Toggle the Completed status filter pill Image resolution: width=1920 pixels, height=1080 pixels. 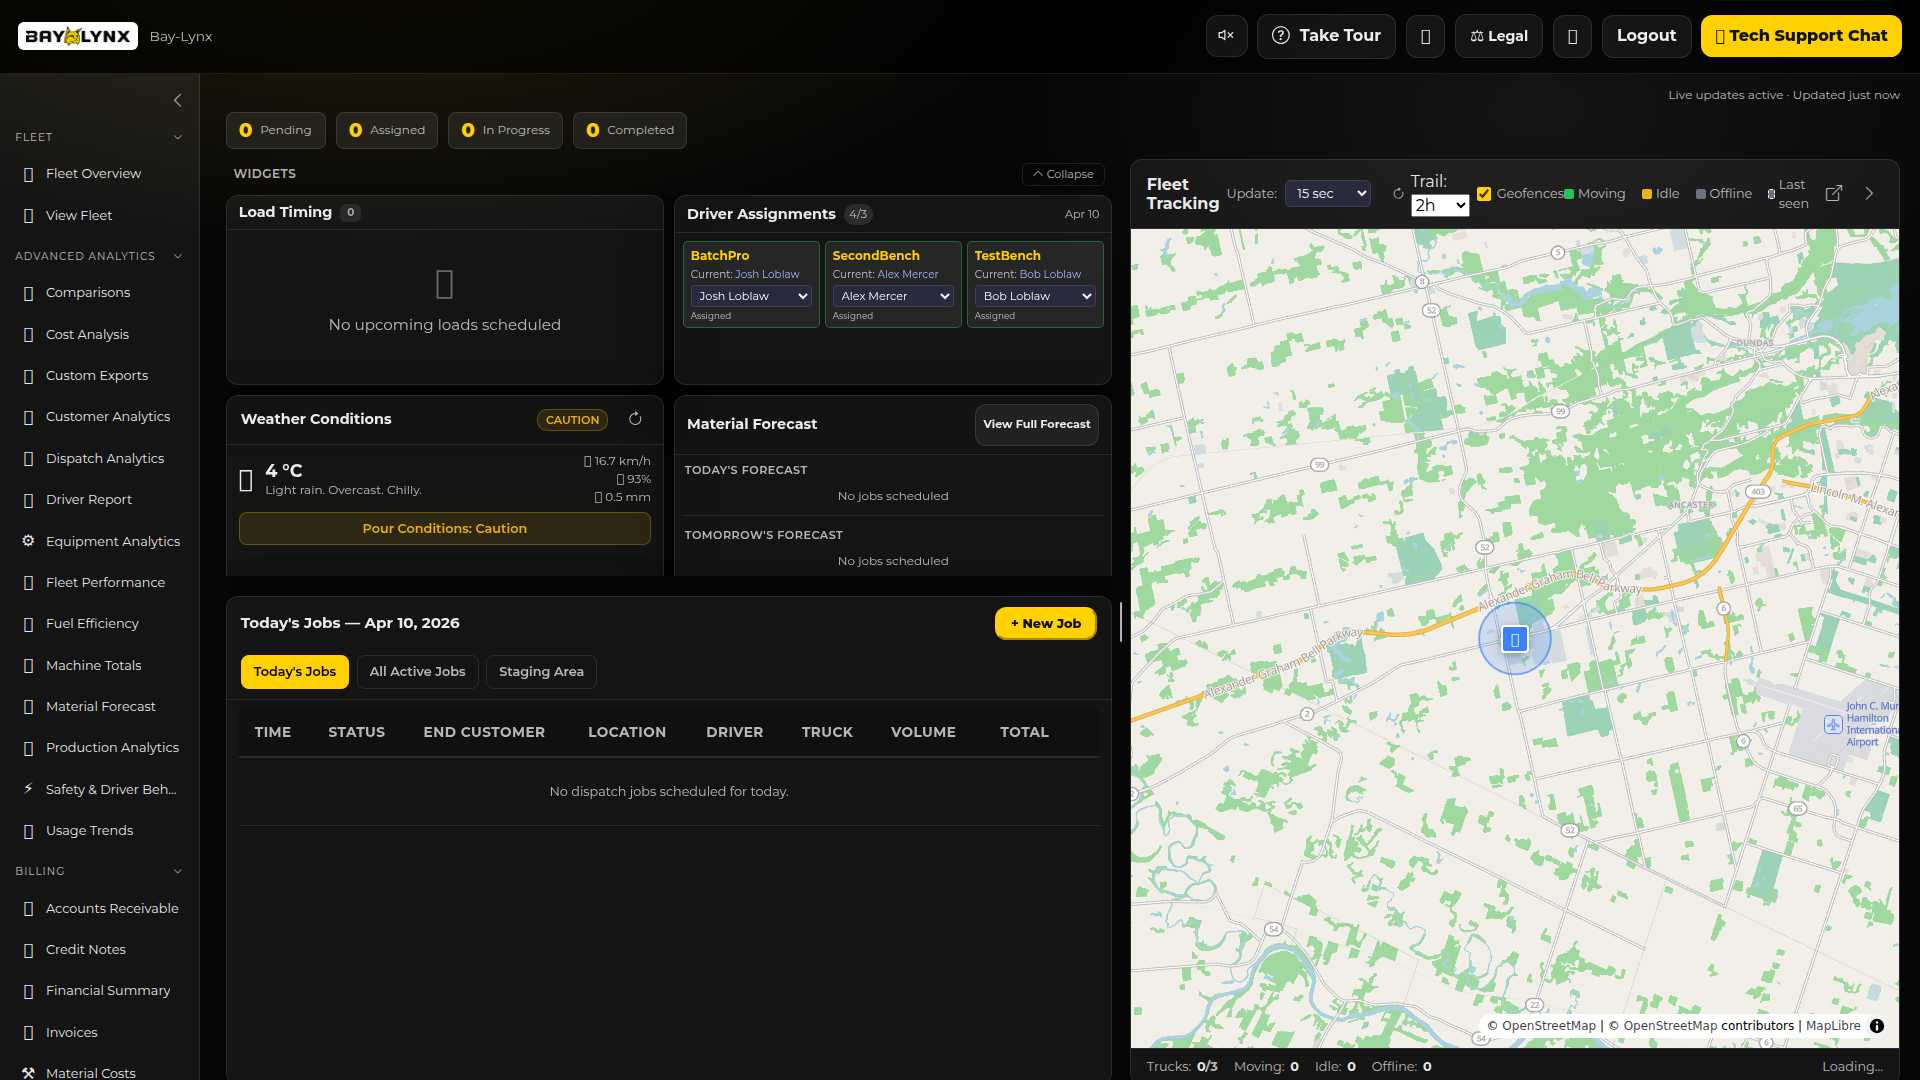click(x=629, y=130)
